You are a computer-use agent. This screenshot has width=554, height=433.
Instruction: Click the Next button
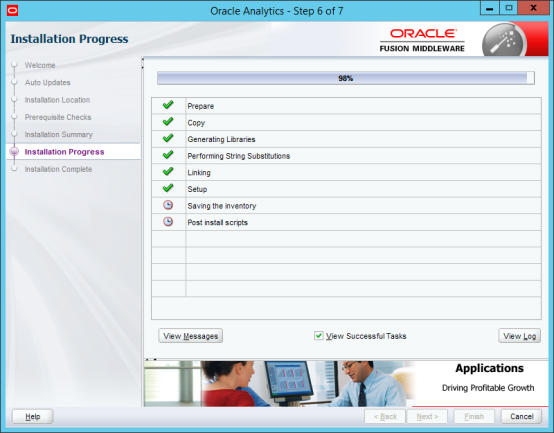[x=427, y=416]
